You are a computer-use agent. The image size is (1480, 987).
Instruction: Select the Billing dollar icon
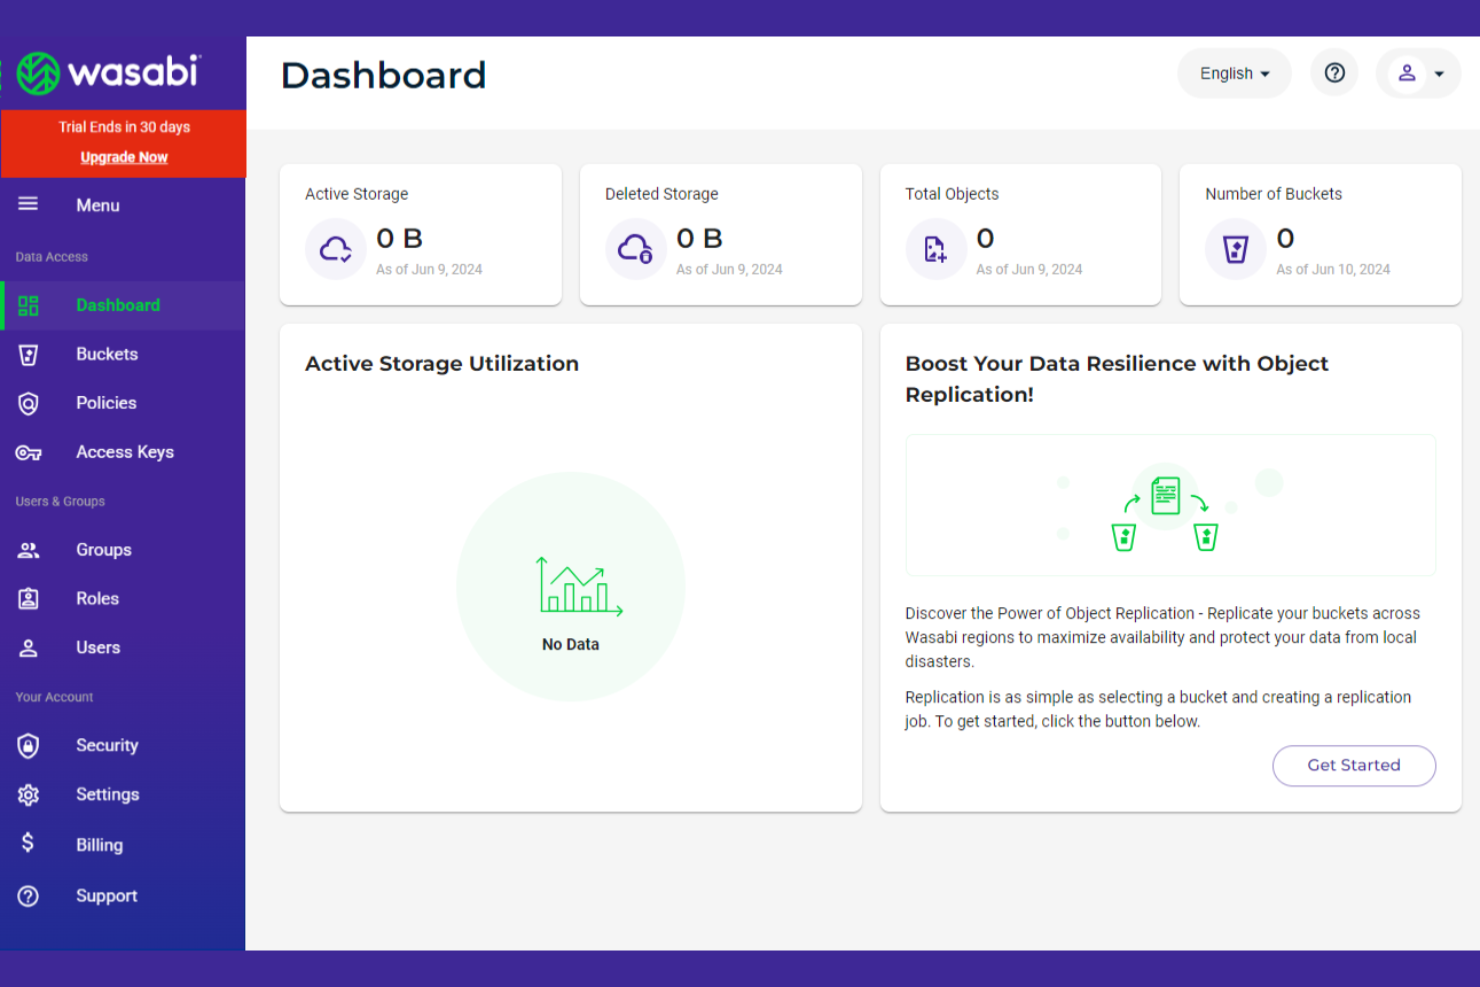(28, 843)
